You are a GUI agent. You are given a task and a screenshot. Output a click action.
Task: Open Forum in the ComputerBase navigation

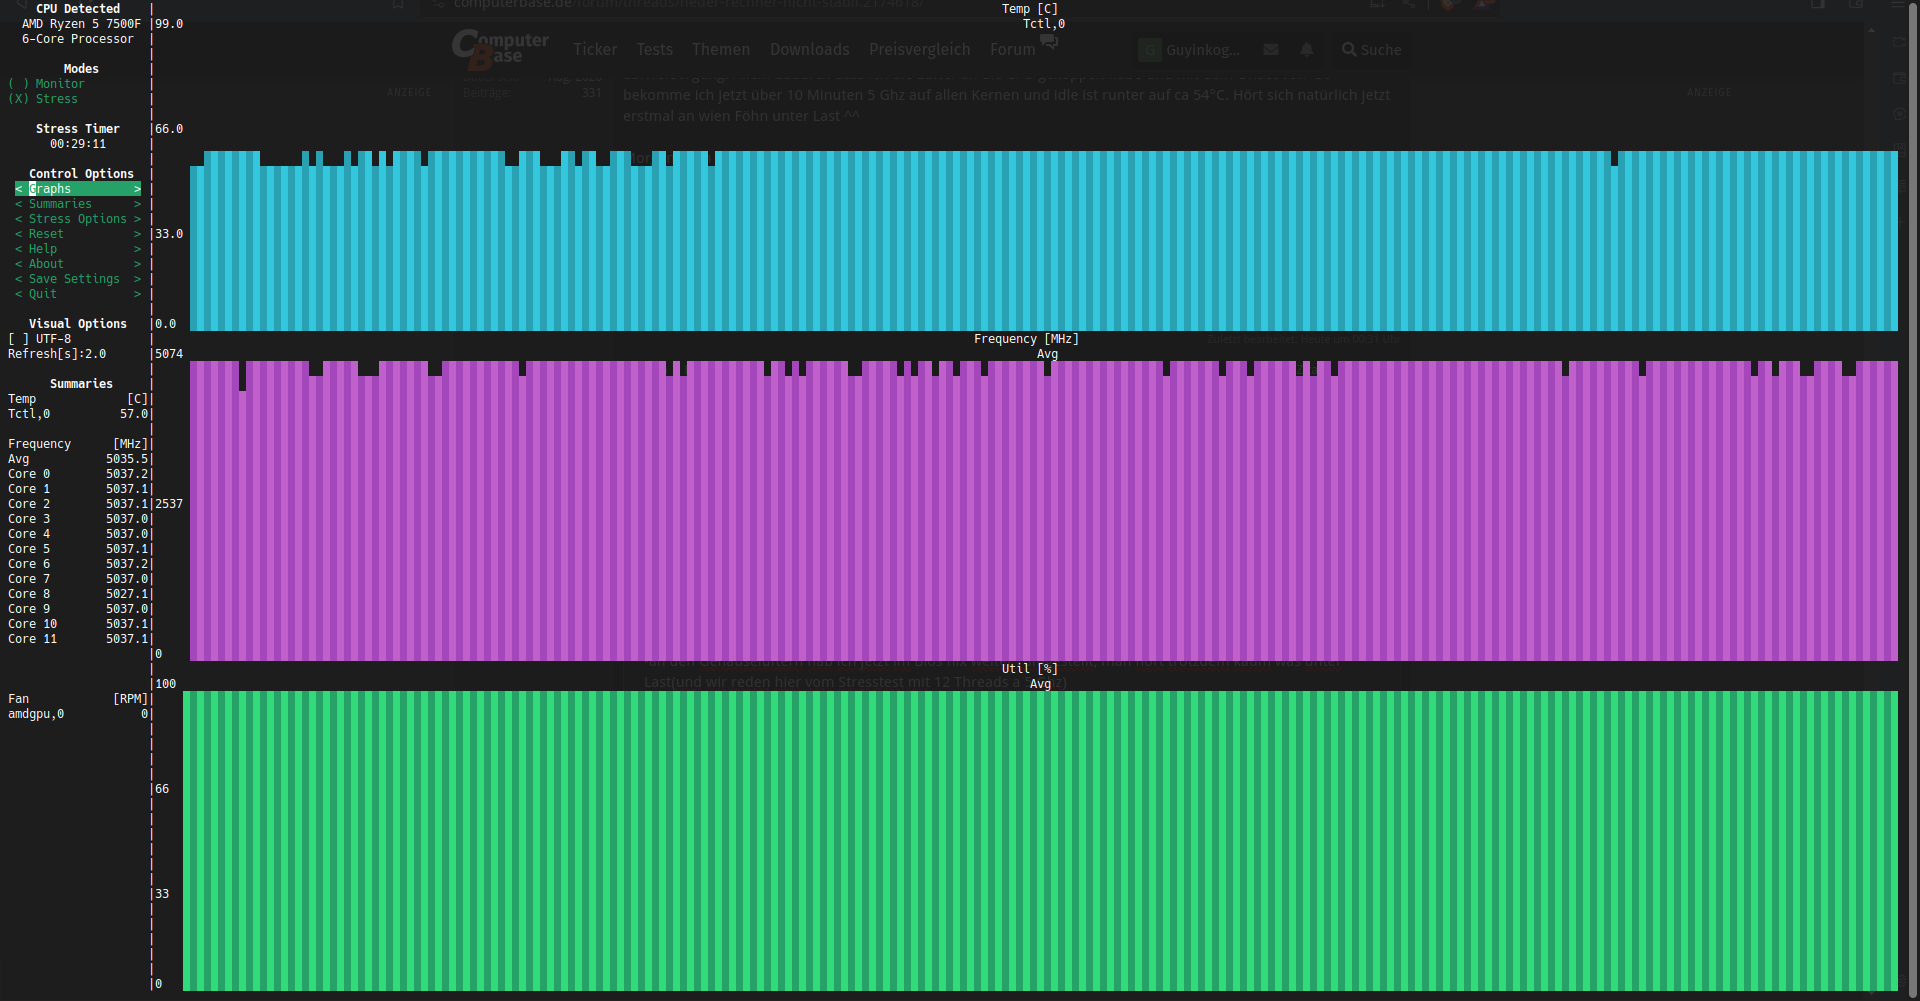1013,49
